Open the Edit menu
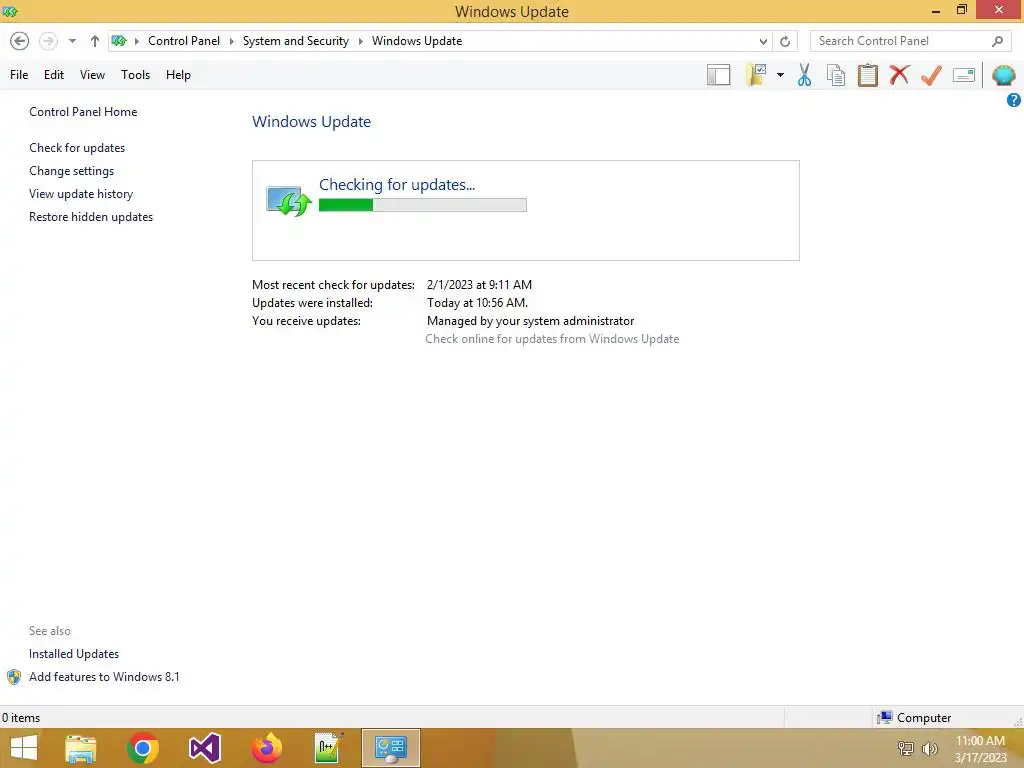1024x768 pixels. click(x=54, y=75)
